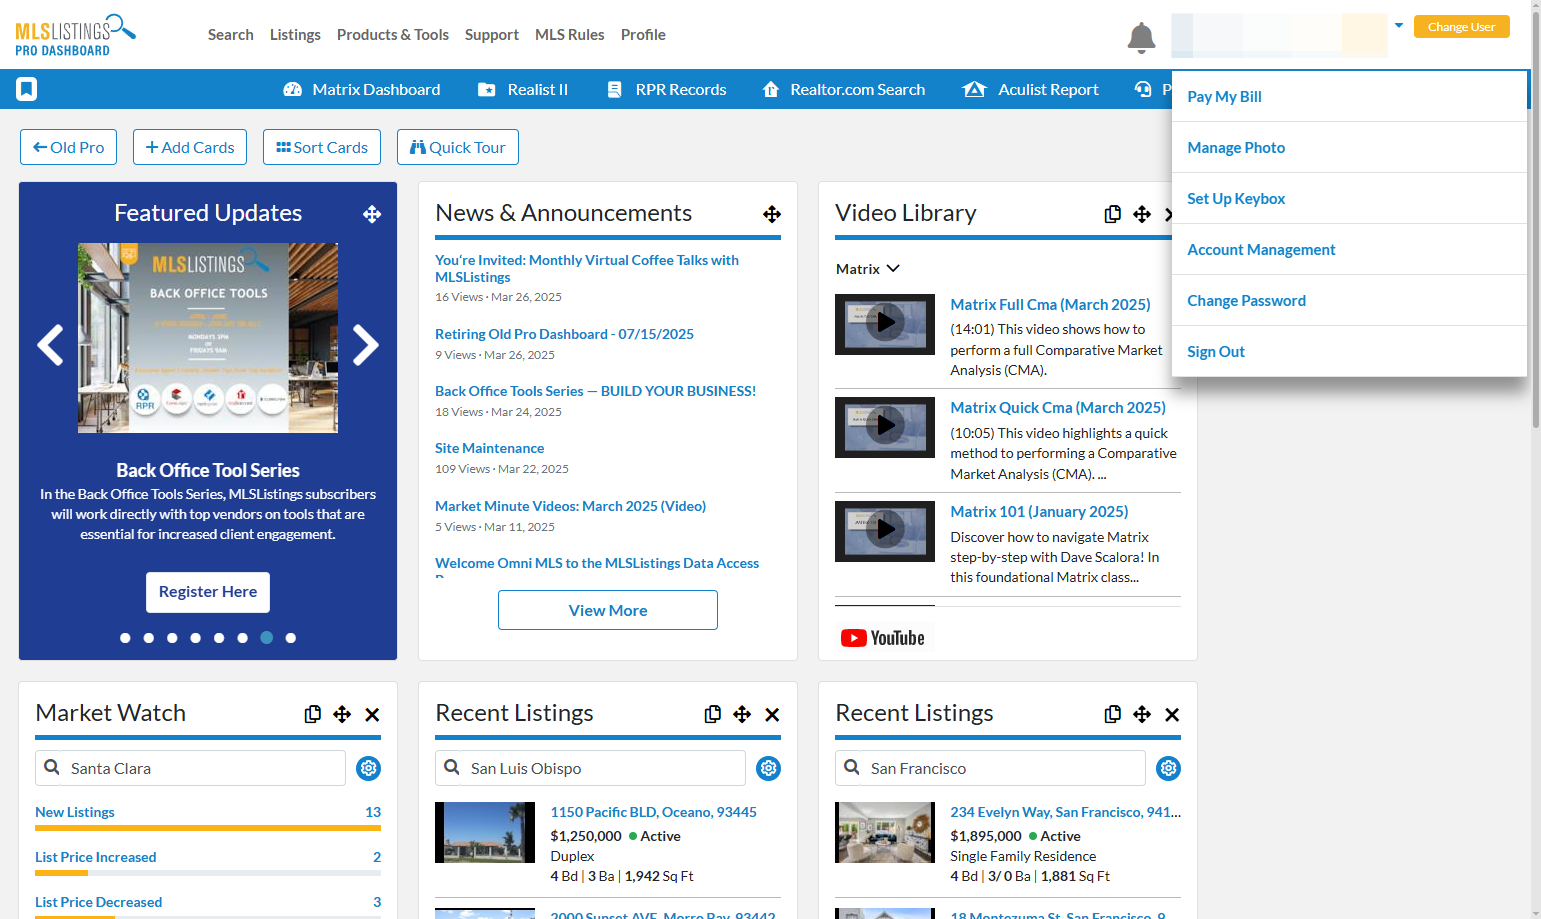This screenshot has height=919, width=1541.
Task: Open settings gear for Santa Clara Market Watch
Action: pyautogui.click(x=369, y=768)
